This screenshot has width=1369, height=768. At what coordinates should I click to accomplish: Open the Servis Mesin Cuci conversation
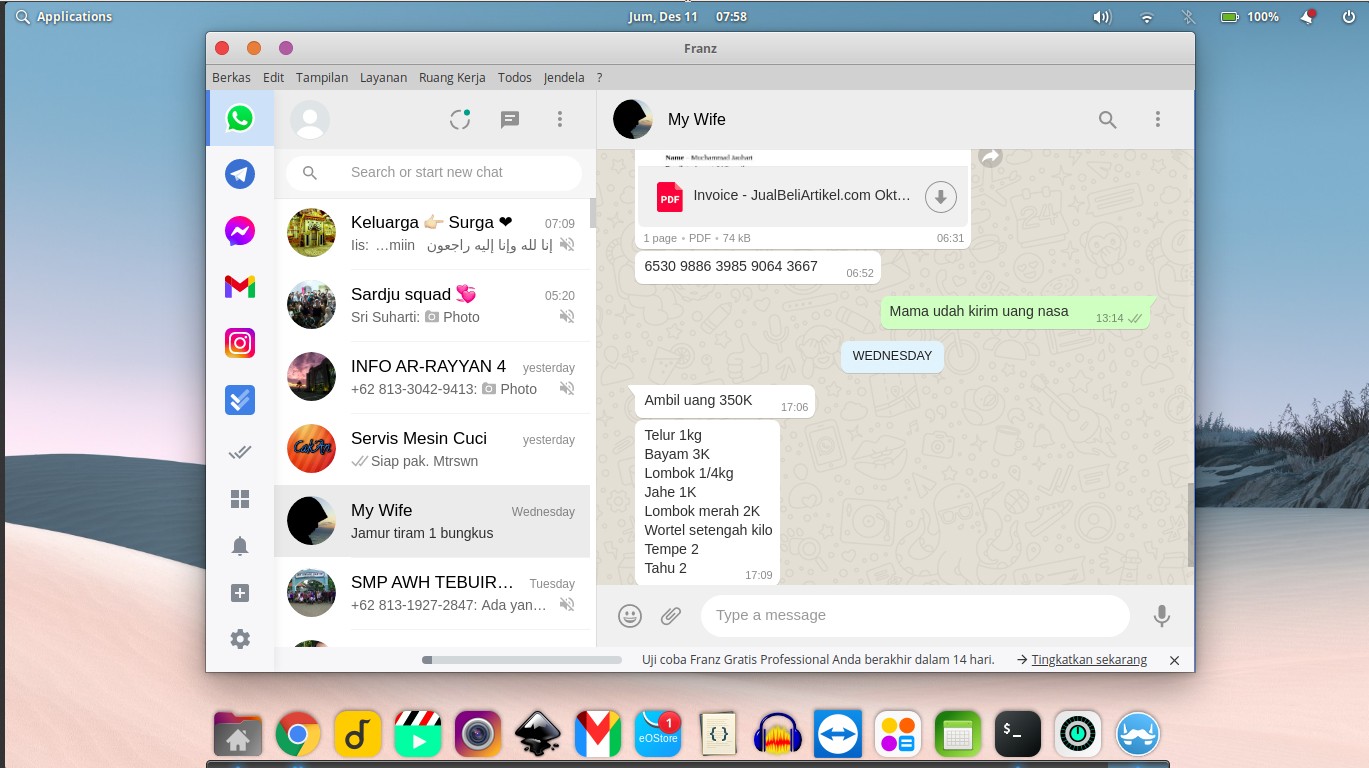click(432, 450)
